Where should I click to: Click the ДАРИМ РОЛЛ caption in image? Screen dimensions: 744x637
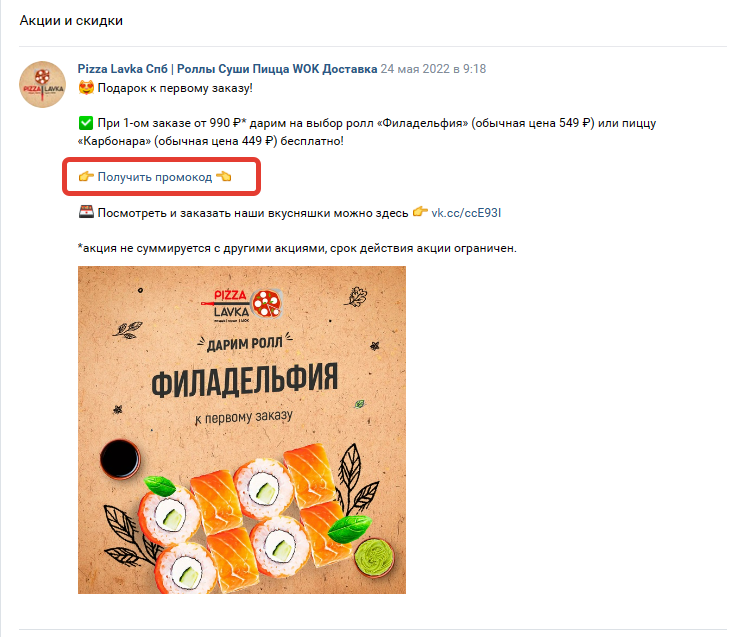pos(244,343)
